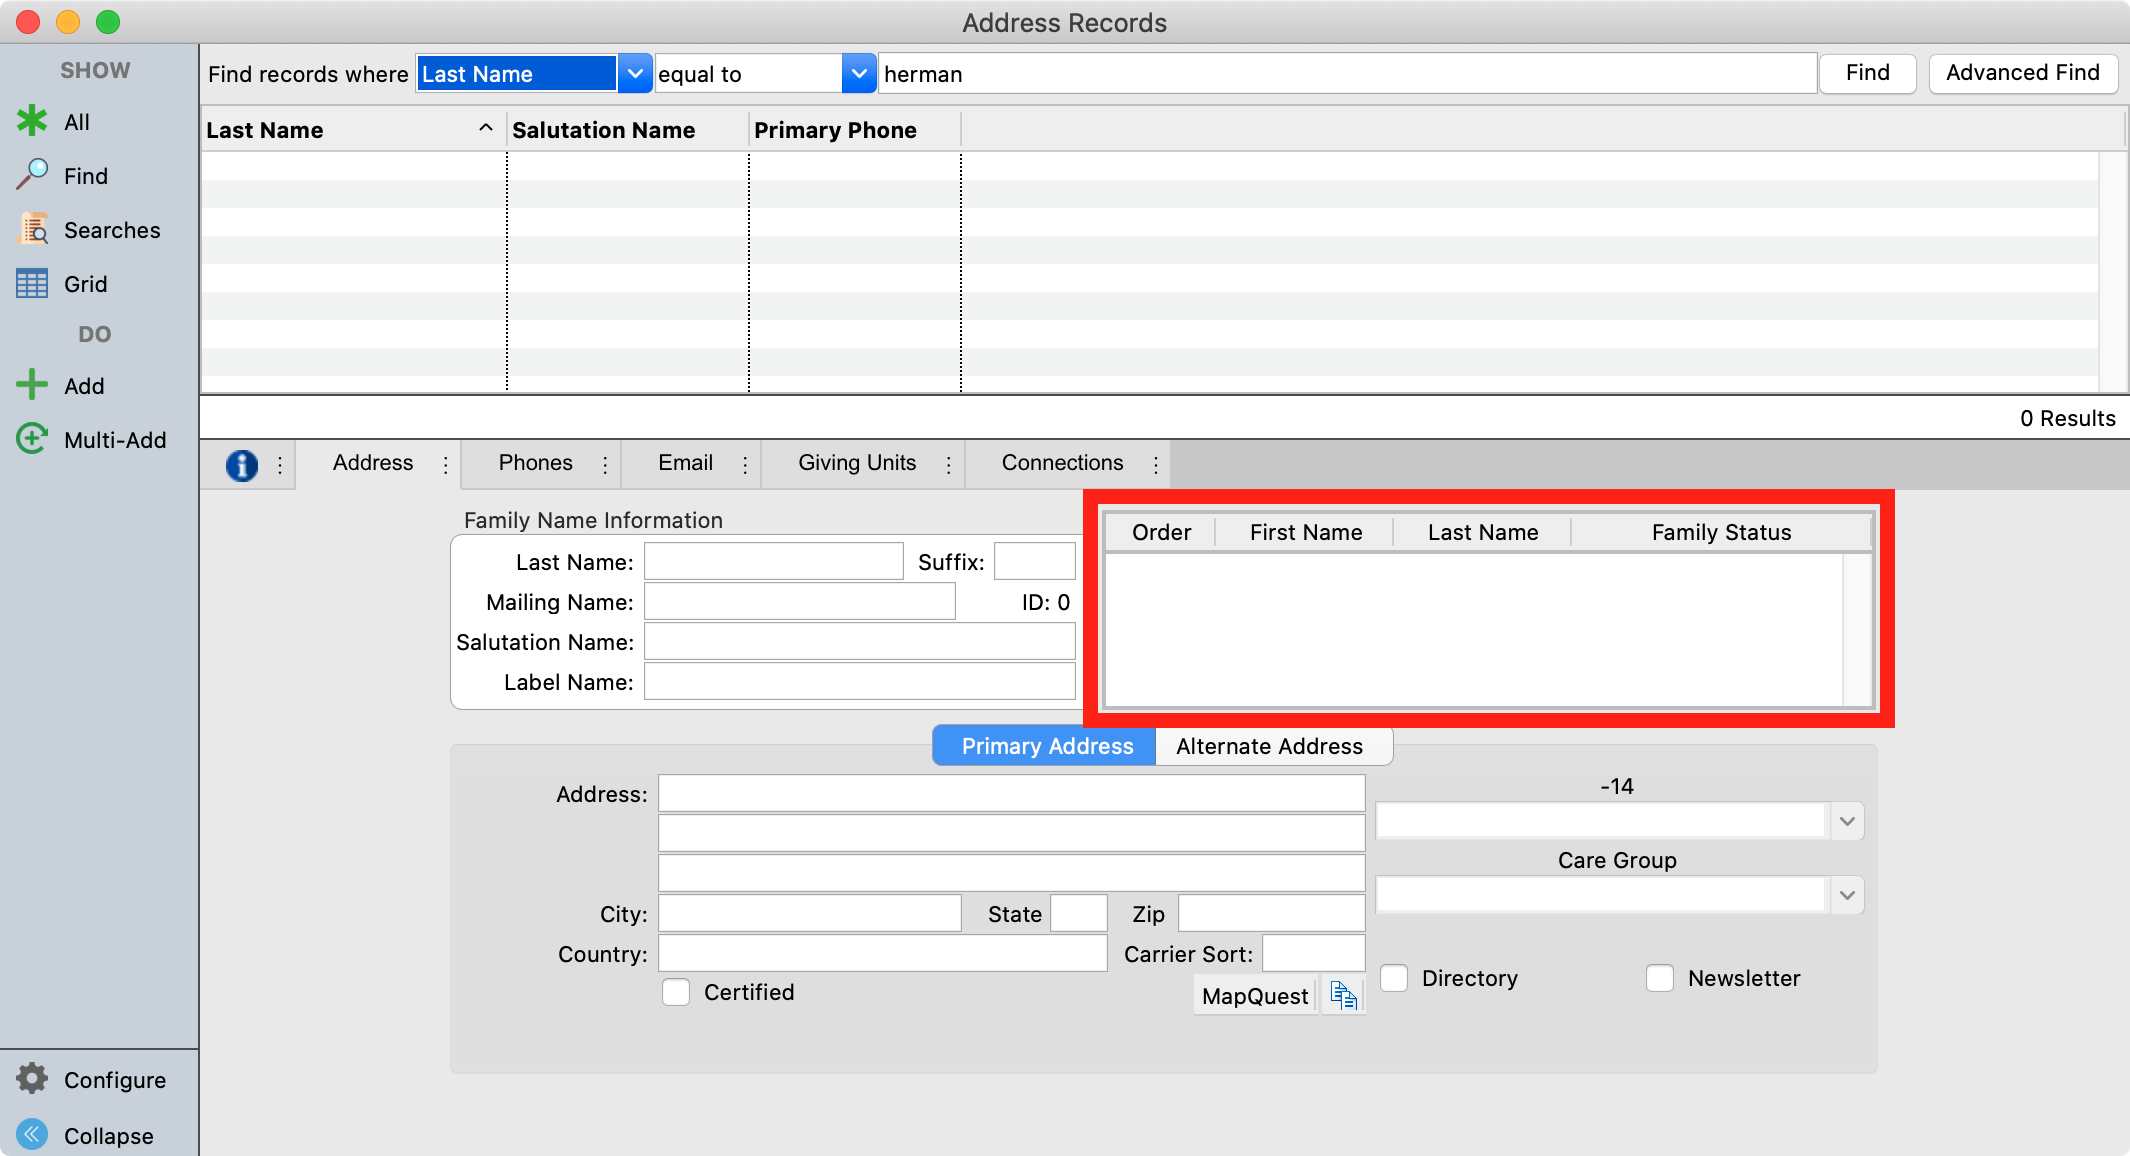
Task: Click the Salutation Name input field
Action: click(x=859, y=642)
